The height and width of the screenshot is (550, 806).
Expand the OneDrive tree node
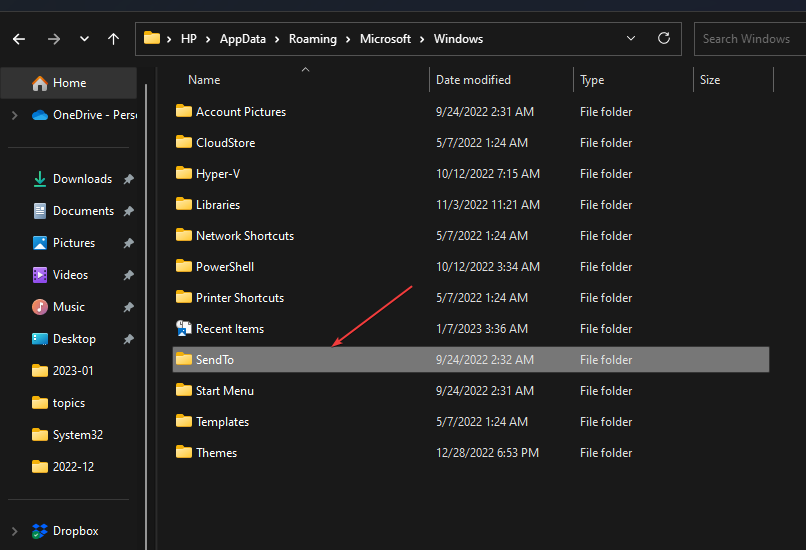[14, 115]
